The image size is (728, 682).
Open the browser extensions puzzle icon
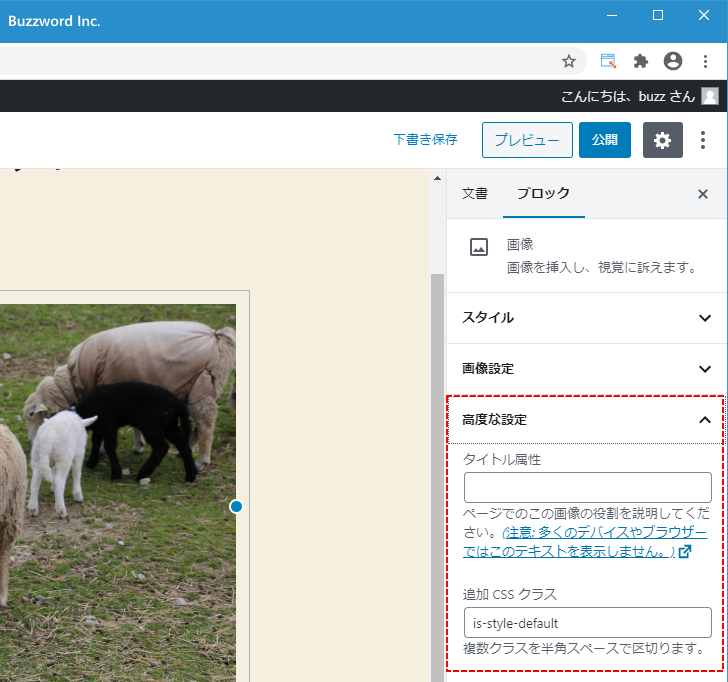tap(641, 61)
